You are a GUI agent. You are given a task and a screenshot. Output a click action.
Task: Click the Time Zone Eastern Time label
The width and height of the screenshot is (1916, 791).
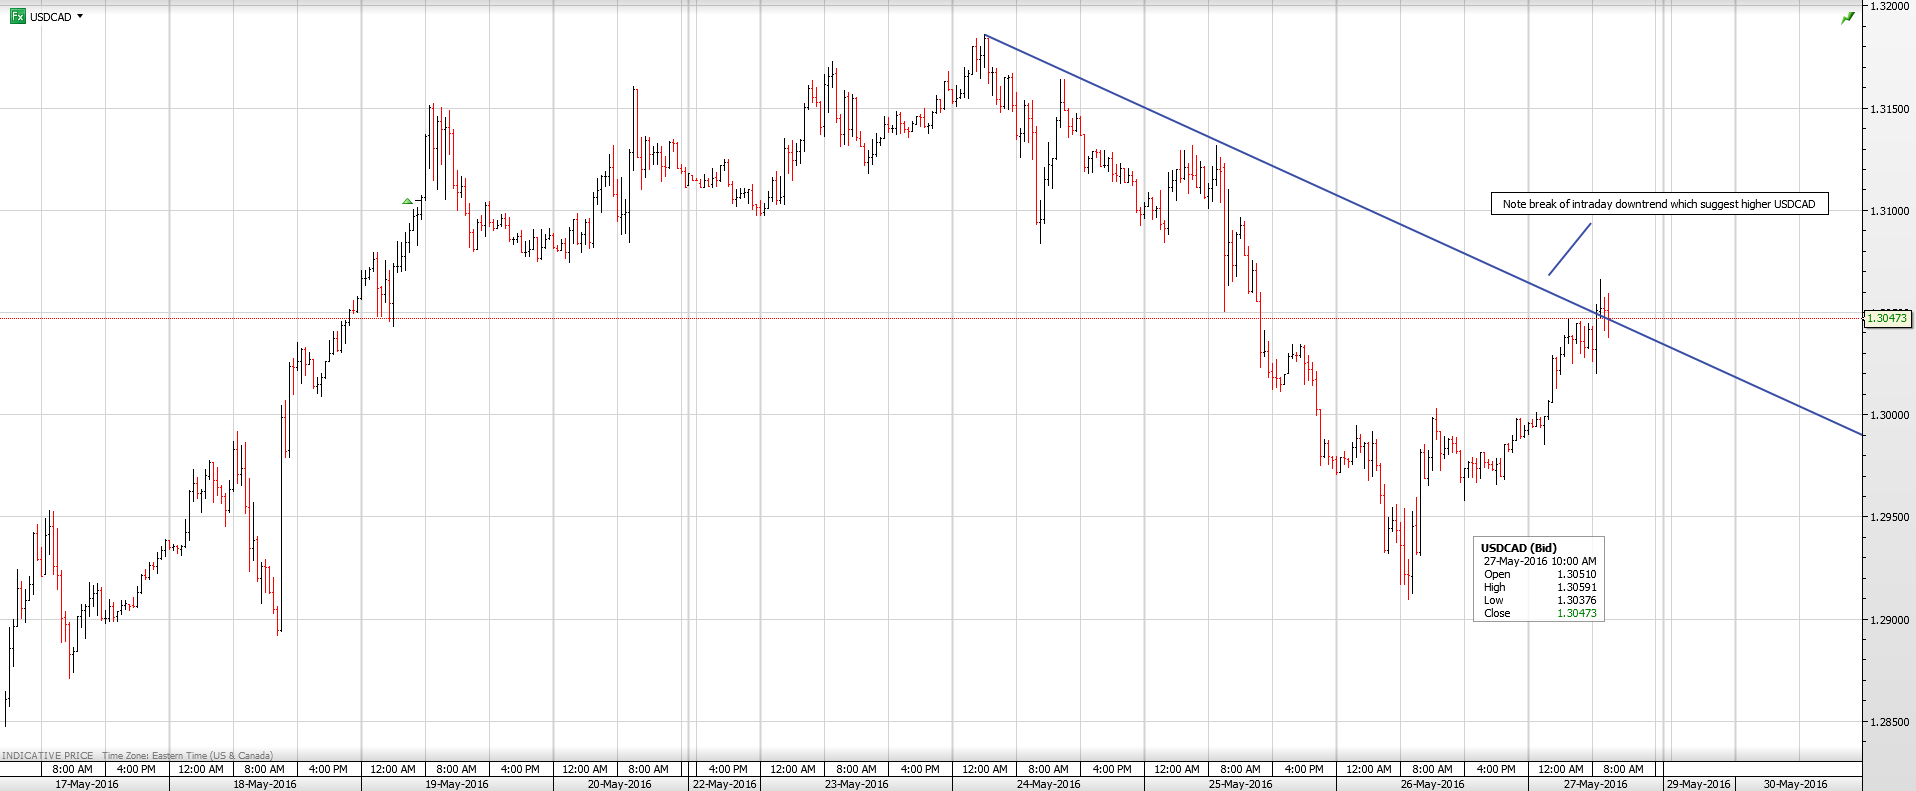tap(187, 756)
